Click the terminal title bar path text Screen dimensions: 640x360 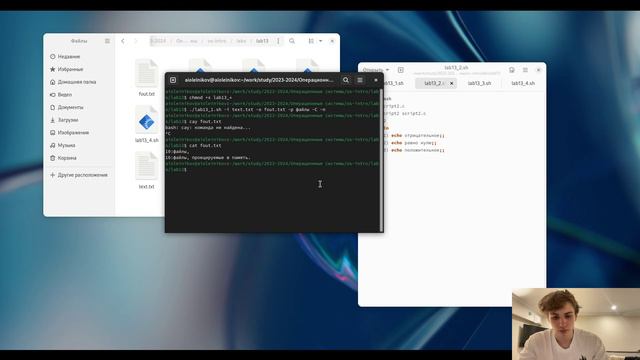(x=259, y=80)
